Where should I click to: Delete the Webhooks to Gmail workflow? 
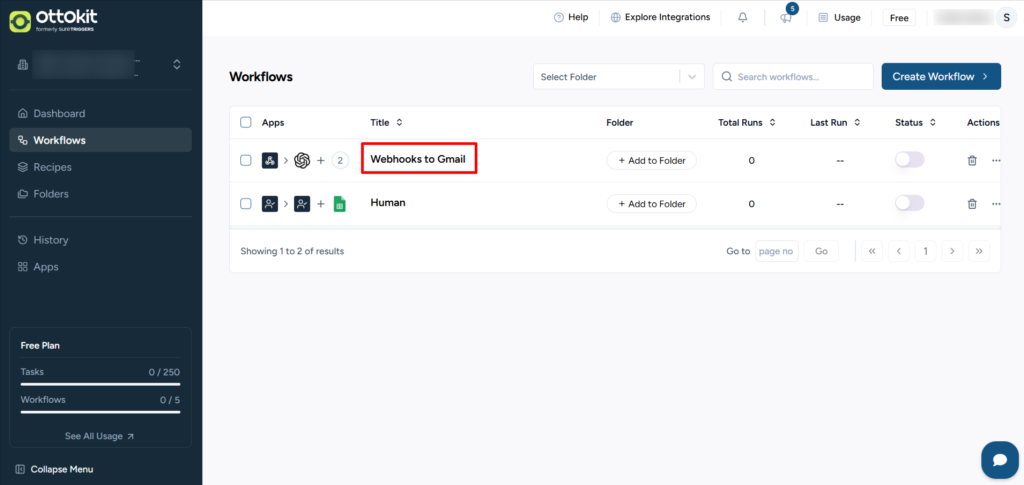pyautogui.click(x=972, y=160)
